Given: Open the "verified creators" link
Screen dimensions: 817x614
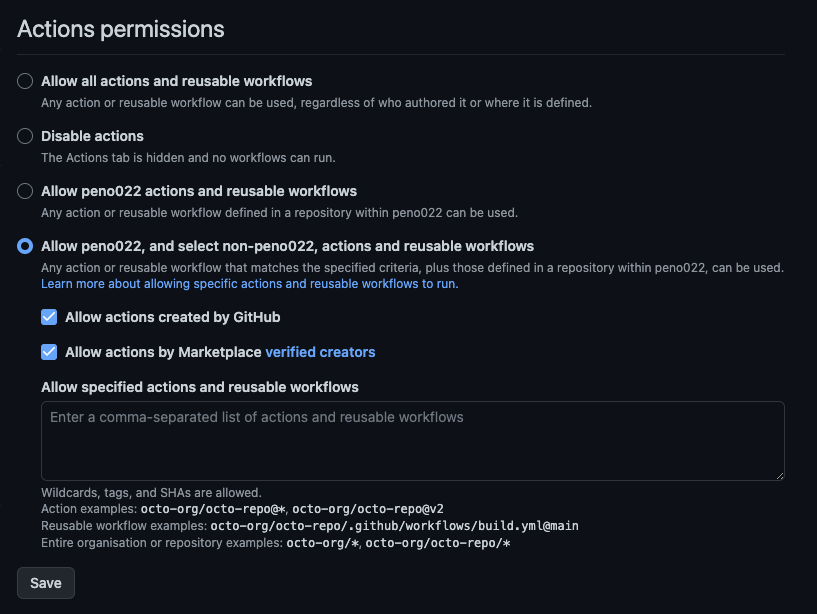Looking at the screenshot, I should (x=320, y=352).
